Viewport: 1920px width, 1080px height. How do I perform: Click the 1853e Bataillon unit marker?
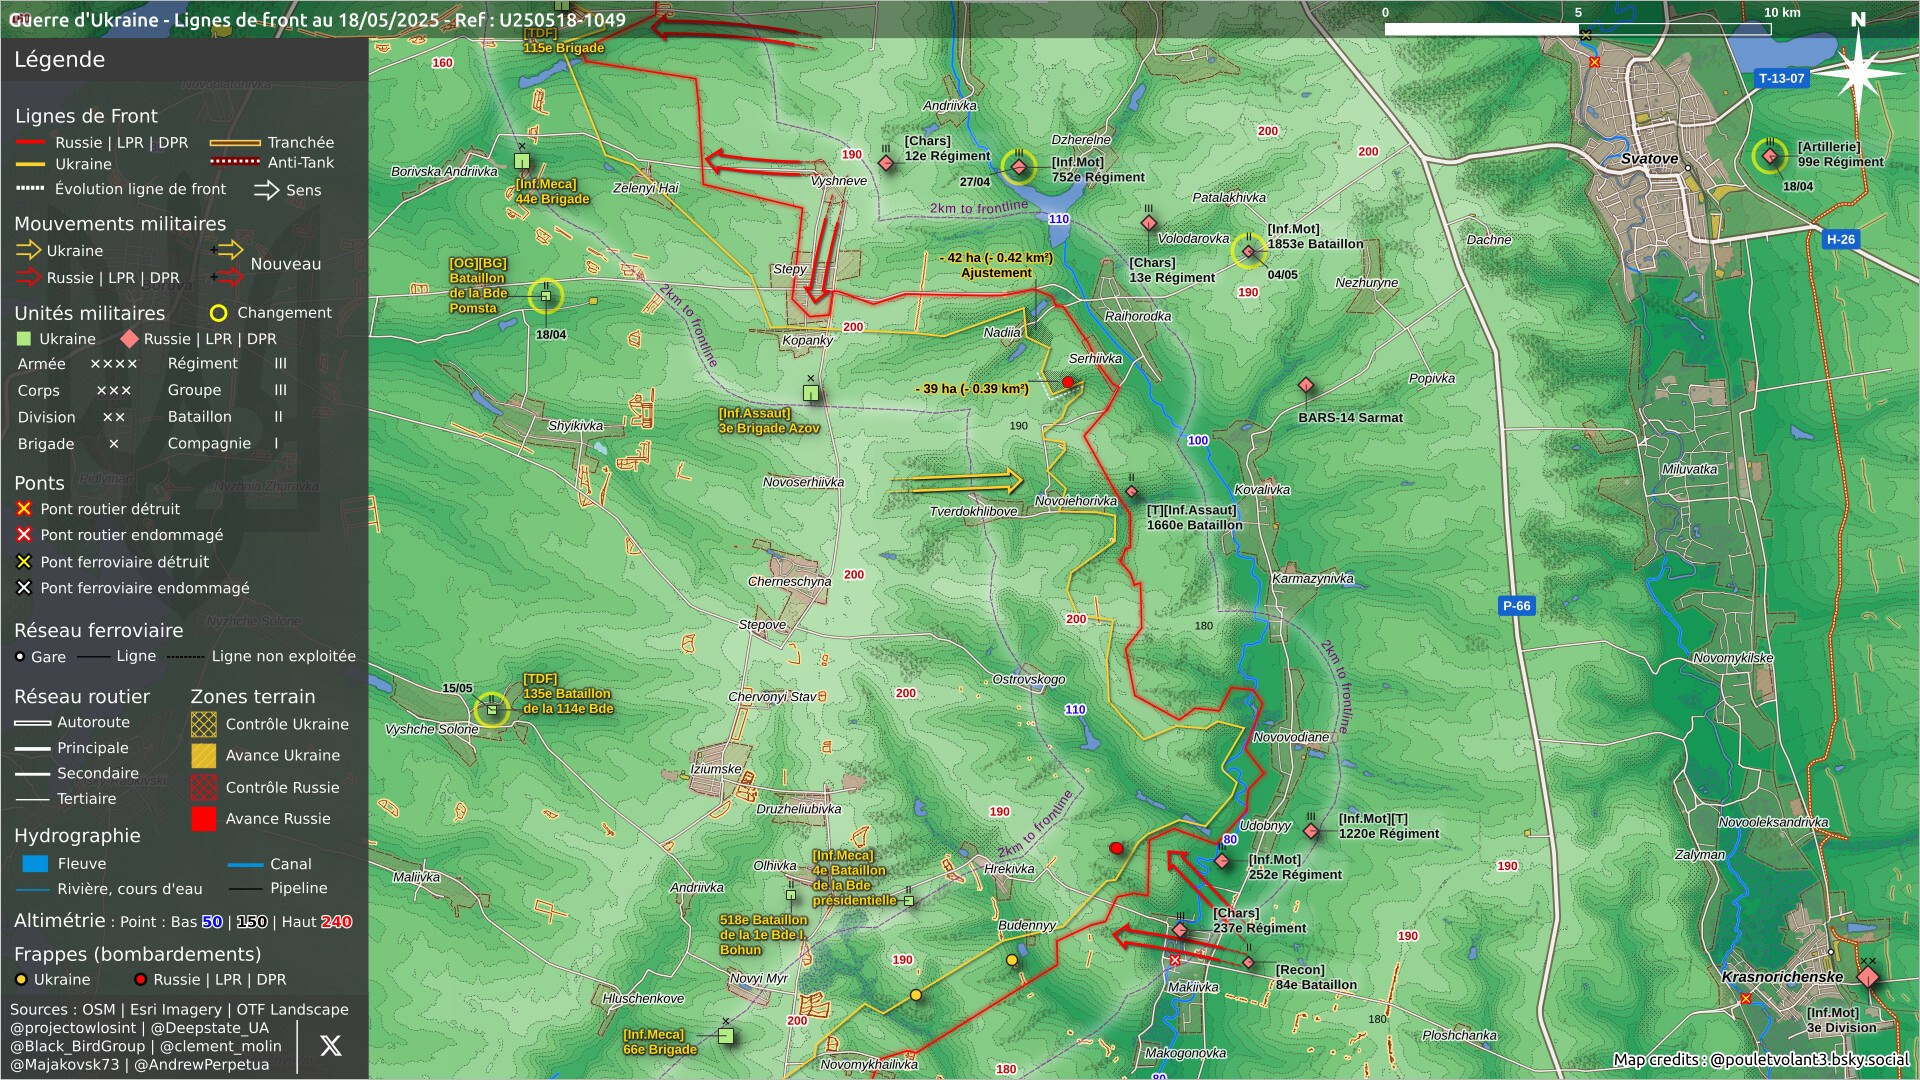tap(1248, 251)
